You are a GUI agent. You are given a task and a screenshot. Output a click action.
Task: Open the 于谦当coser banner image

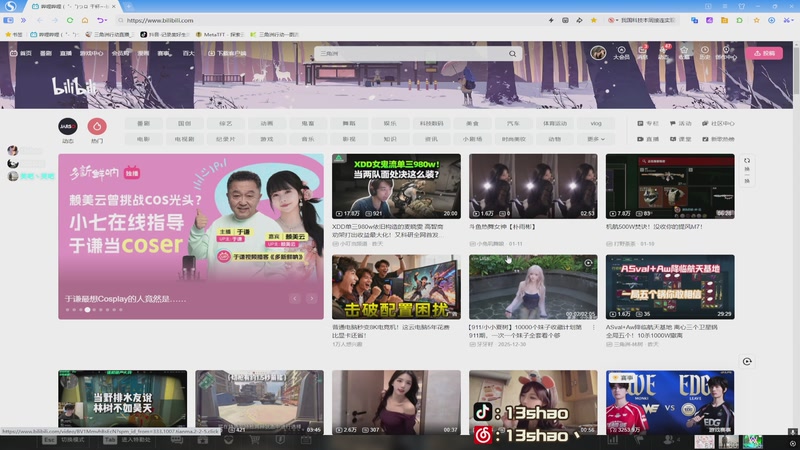pyautogui.click(x=191, y=237)
